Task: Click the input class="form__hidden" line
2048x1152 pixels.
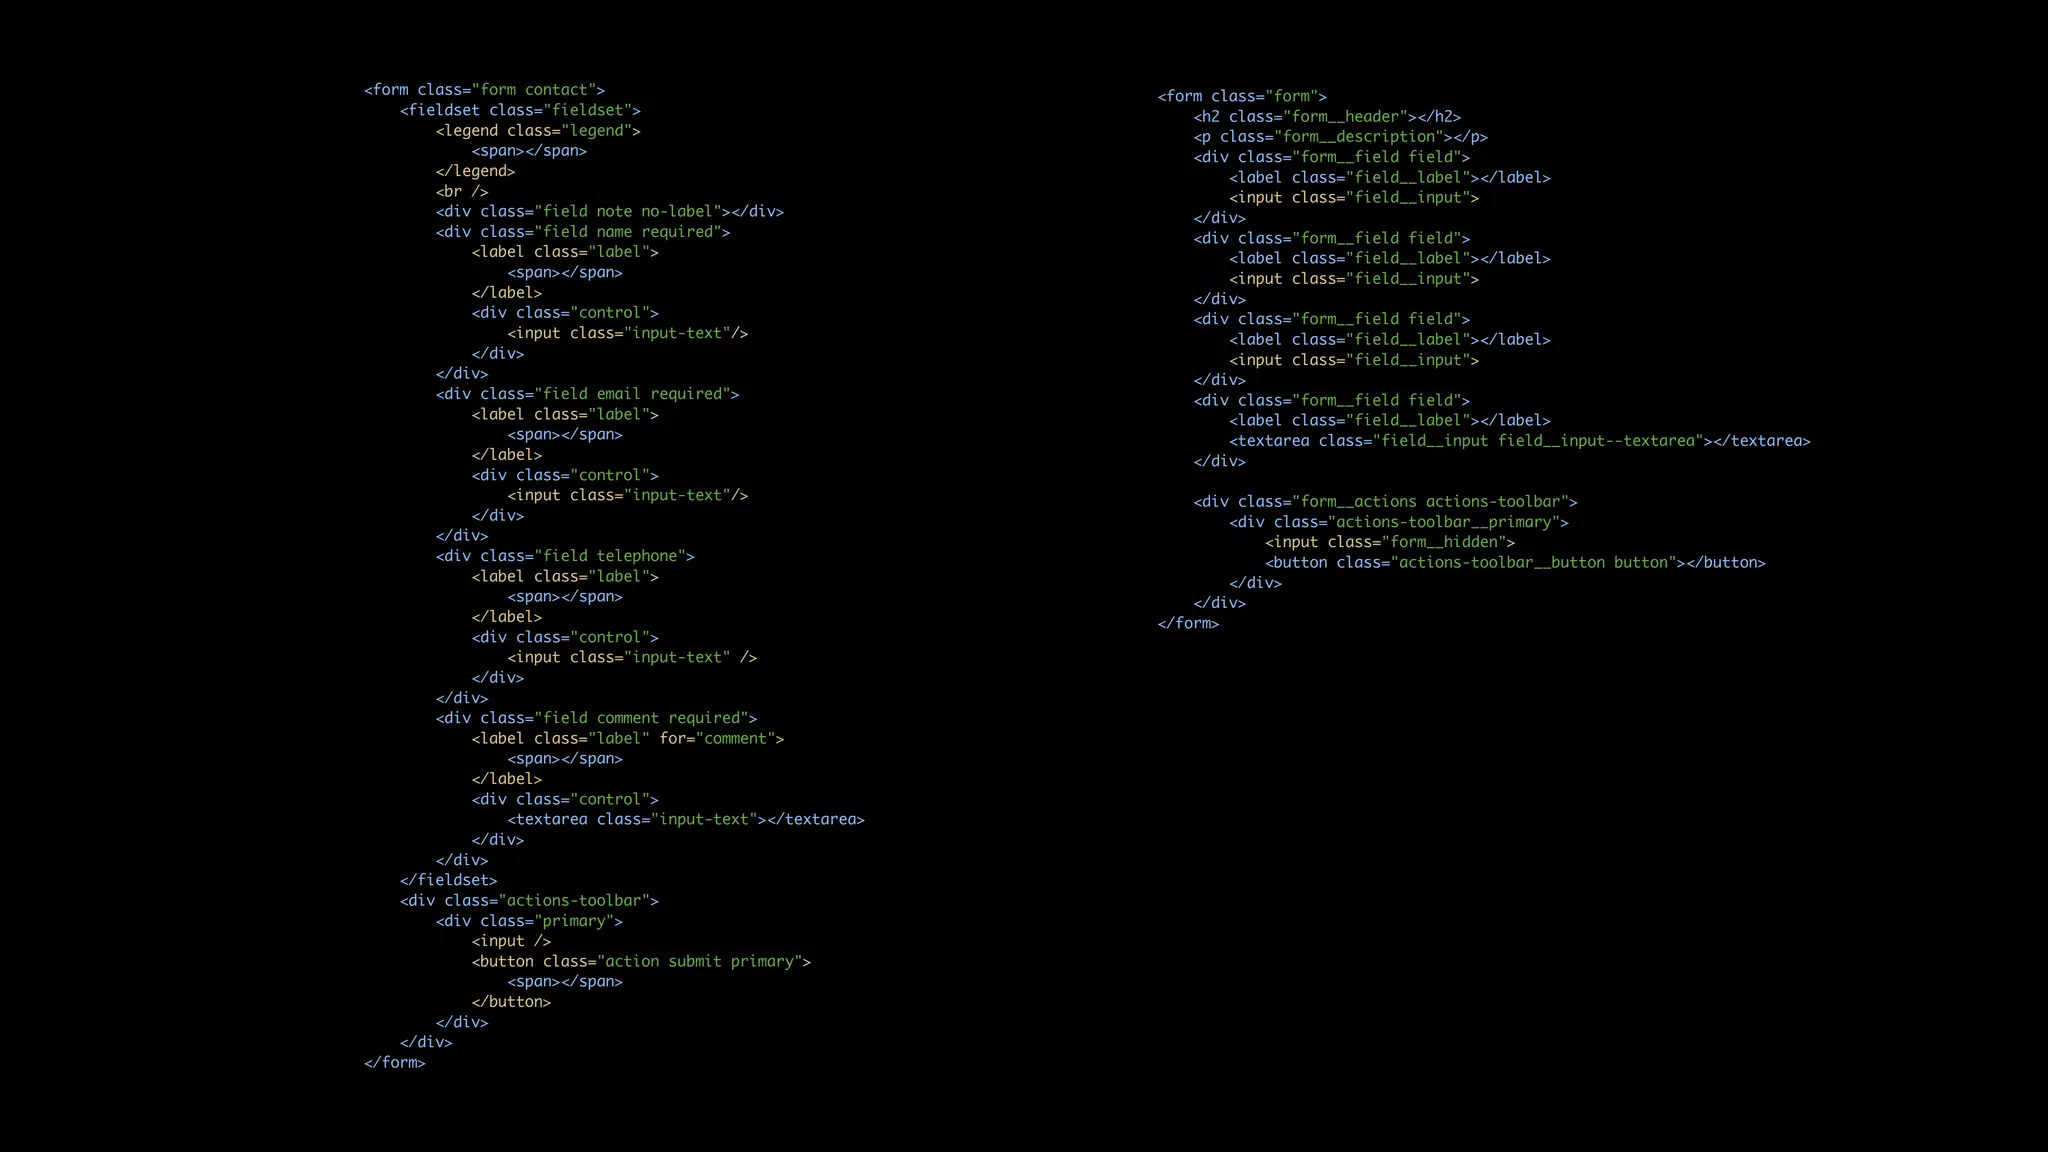Action: click(x=1389, y=542)
